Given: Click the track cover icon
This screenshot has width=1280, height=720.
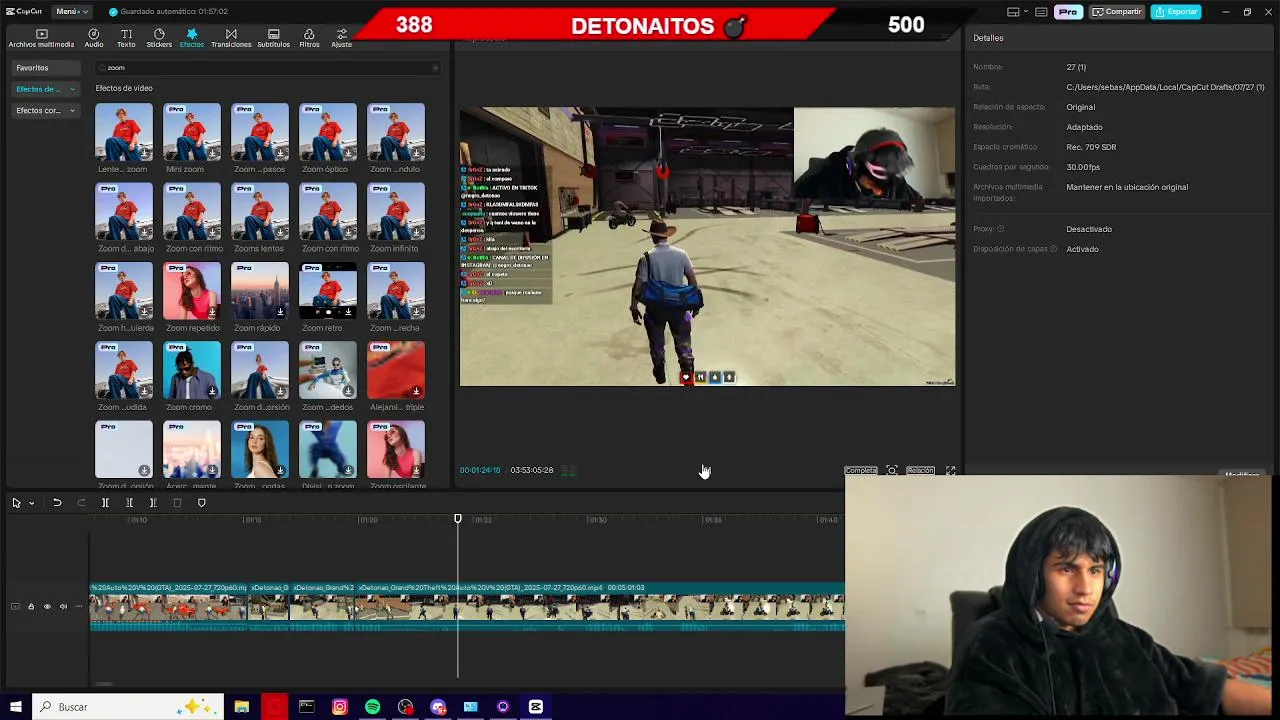Looking at the screenshot, I should (14, 607).
